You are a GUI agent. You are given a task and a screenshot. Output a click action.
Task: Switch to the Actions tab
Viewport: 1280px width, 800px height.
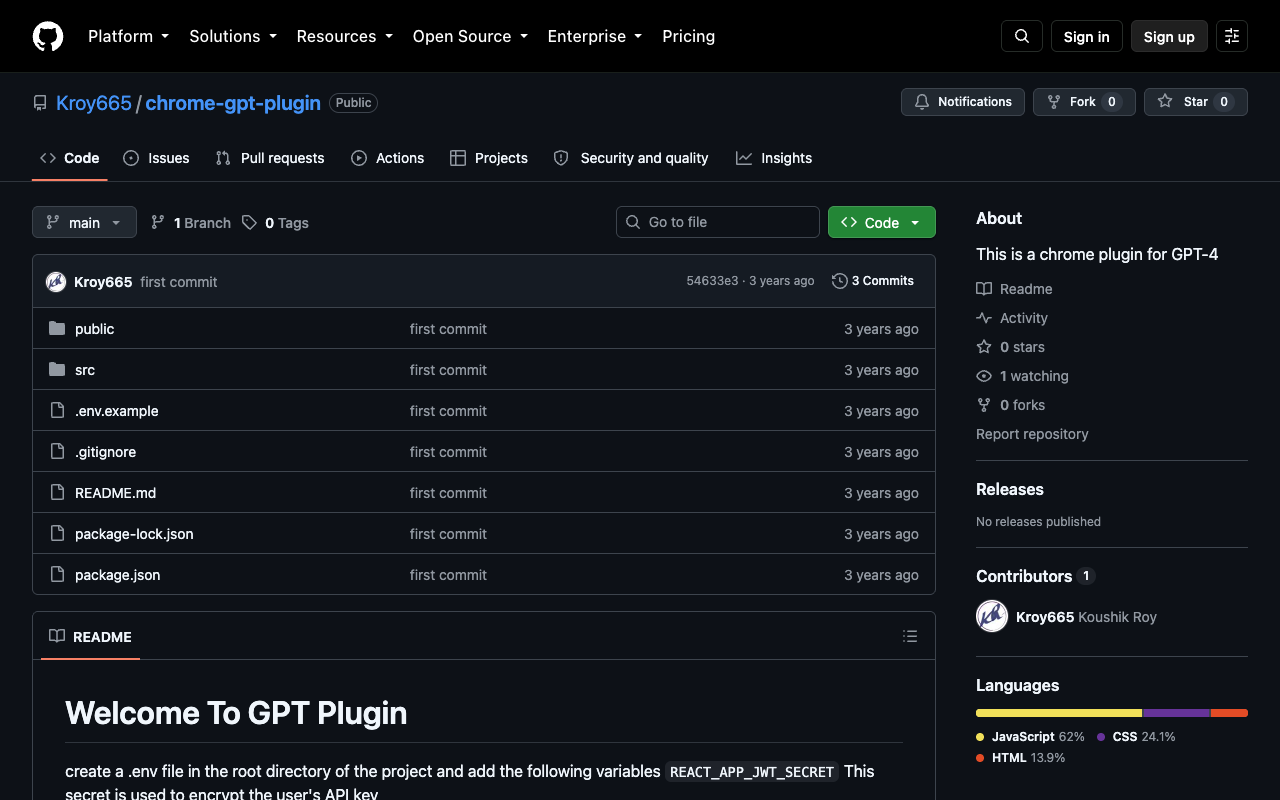(387, 158)
